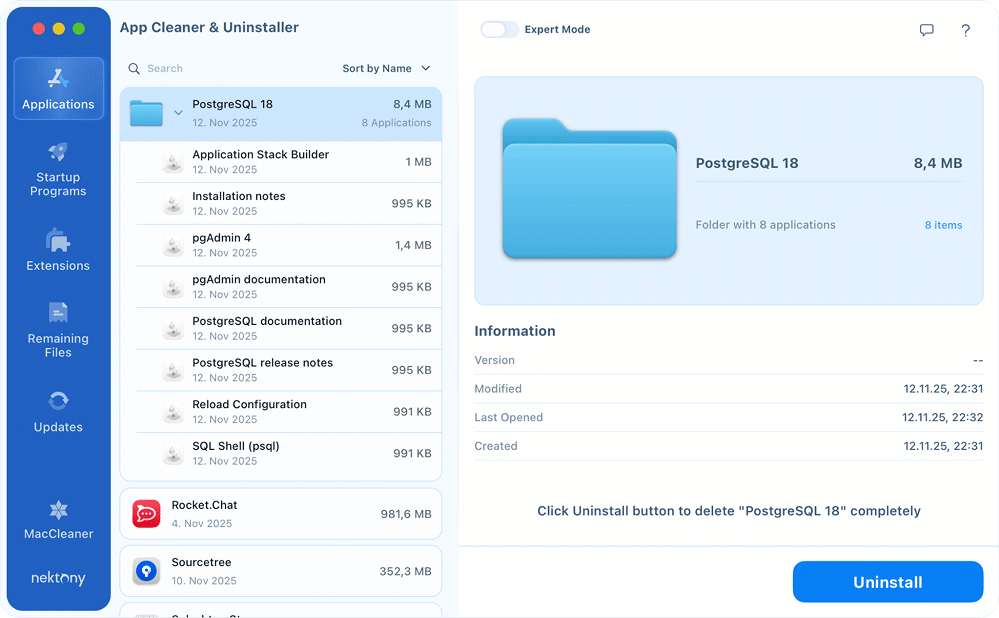Screen dimensions: 999x618
Task: Open the Startup Programs section
Action: 58,169
